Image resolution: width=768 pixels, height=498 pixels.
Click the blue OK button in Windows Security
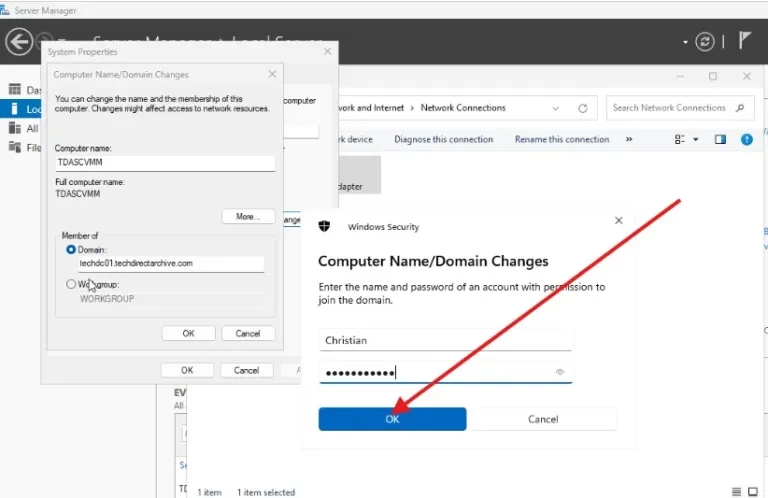[x=392, y=419]
